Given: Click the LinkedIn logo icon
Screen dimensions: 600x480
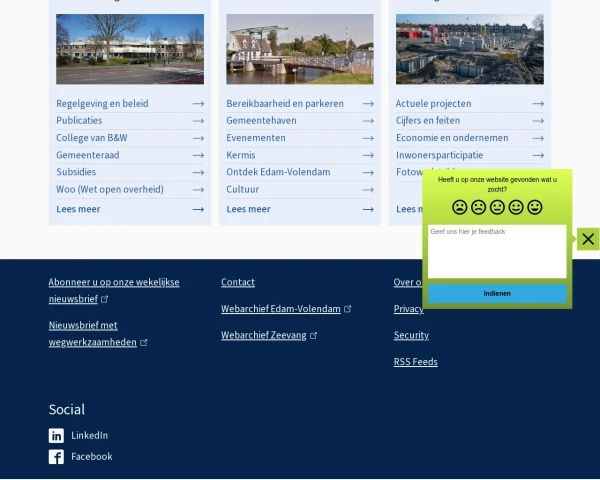Looking at the screenshot, I should pos(56,436).
